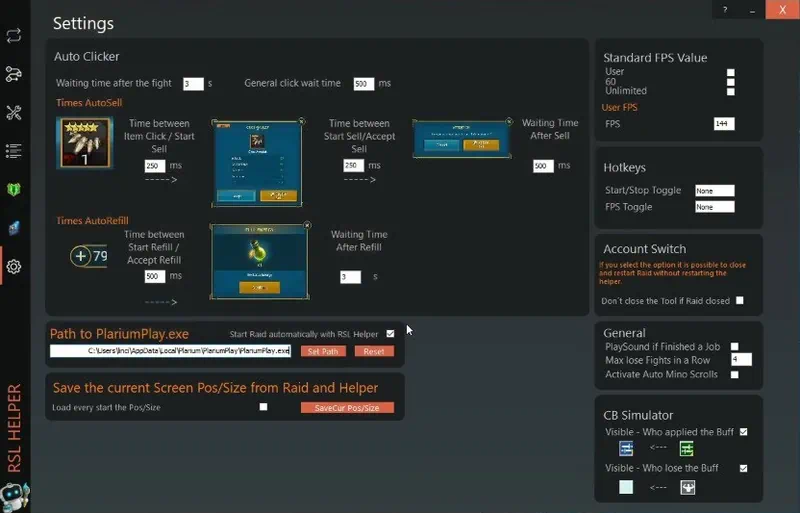This screenshot has width=800, height=513.
Task: Click the Times AutoSell heading
Action: [89, 103]
